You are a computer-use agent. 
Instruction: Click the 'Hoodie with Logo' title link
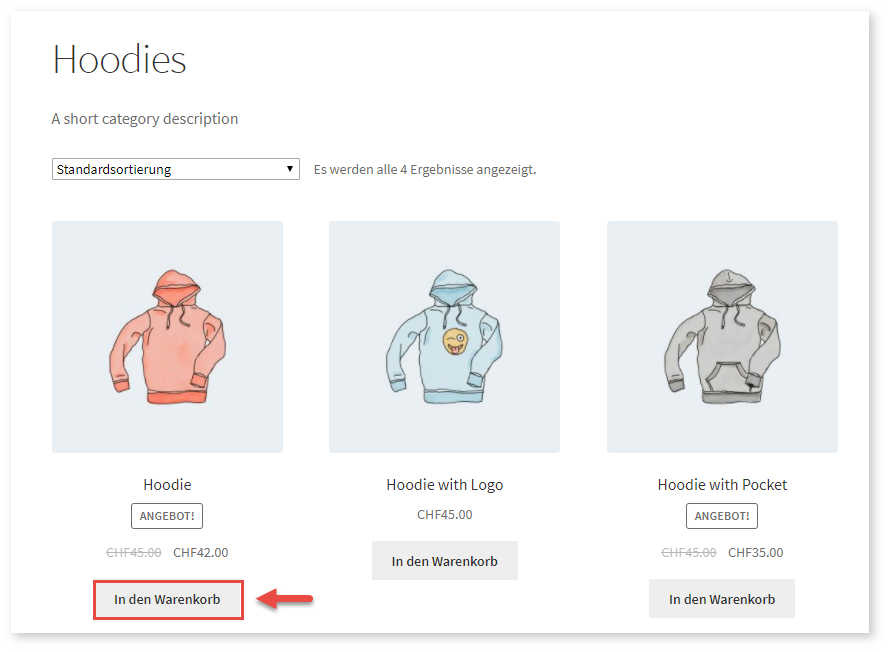pos(445,485)
